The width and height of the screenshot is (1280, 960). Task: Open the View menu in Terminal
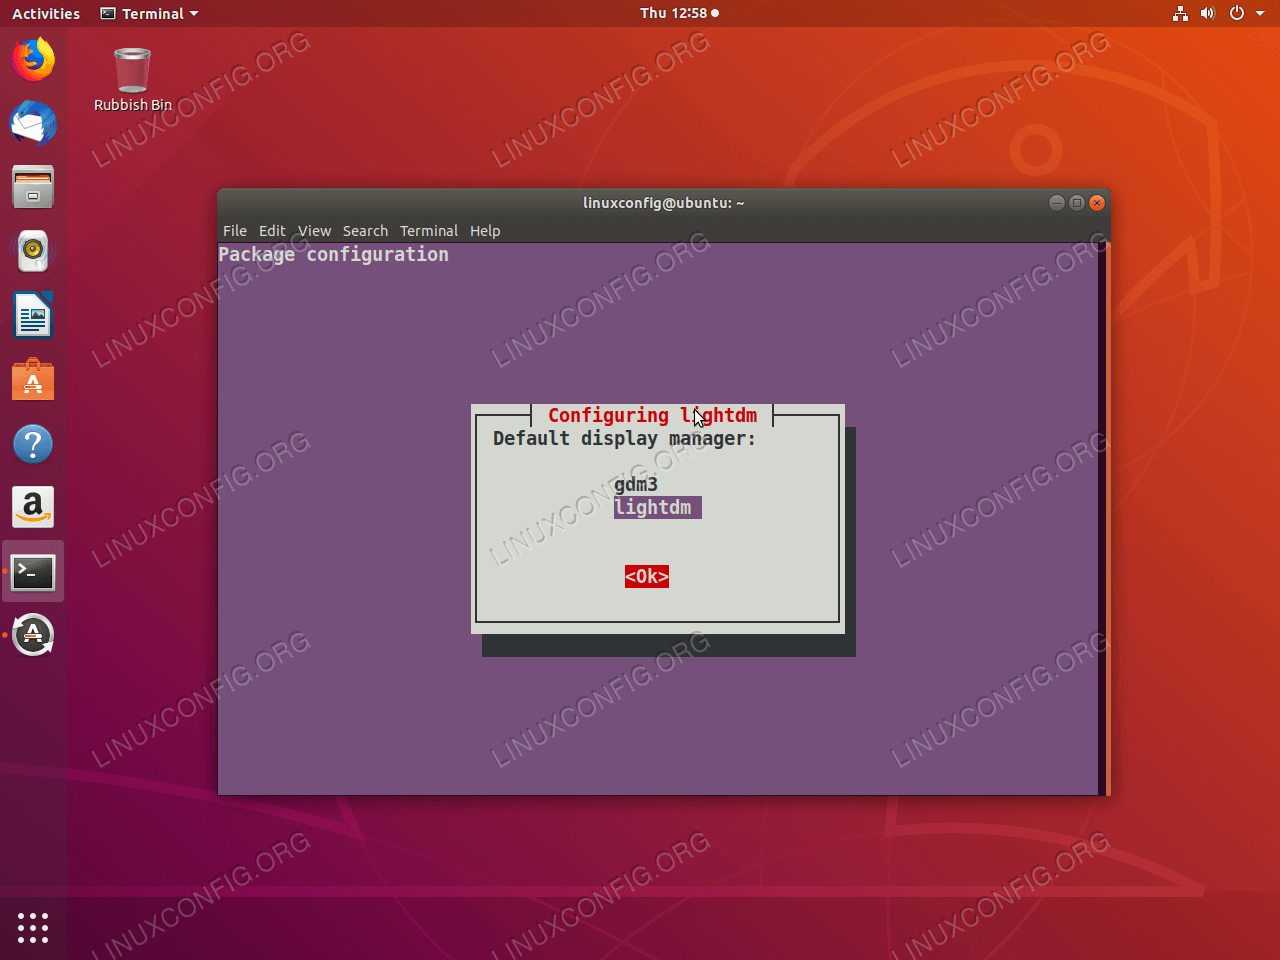[314, 231]
